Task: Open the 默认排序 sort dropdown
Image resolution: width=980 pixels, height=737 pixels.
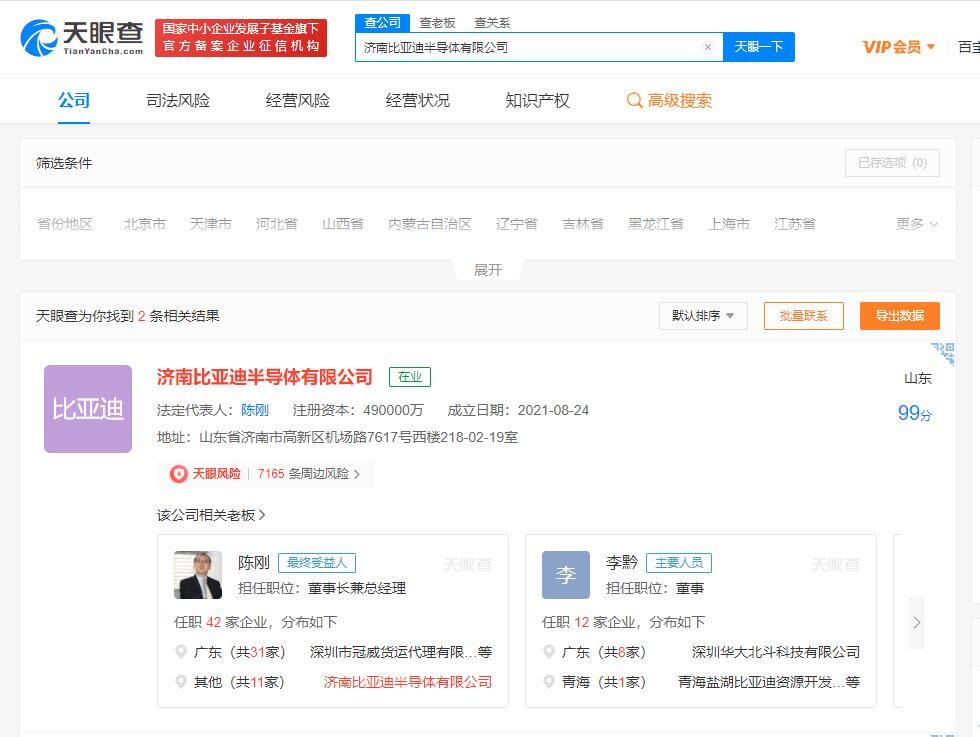Action: (x=703, y=315)
